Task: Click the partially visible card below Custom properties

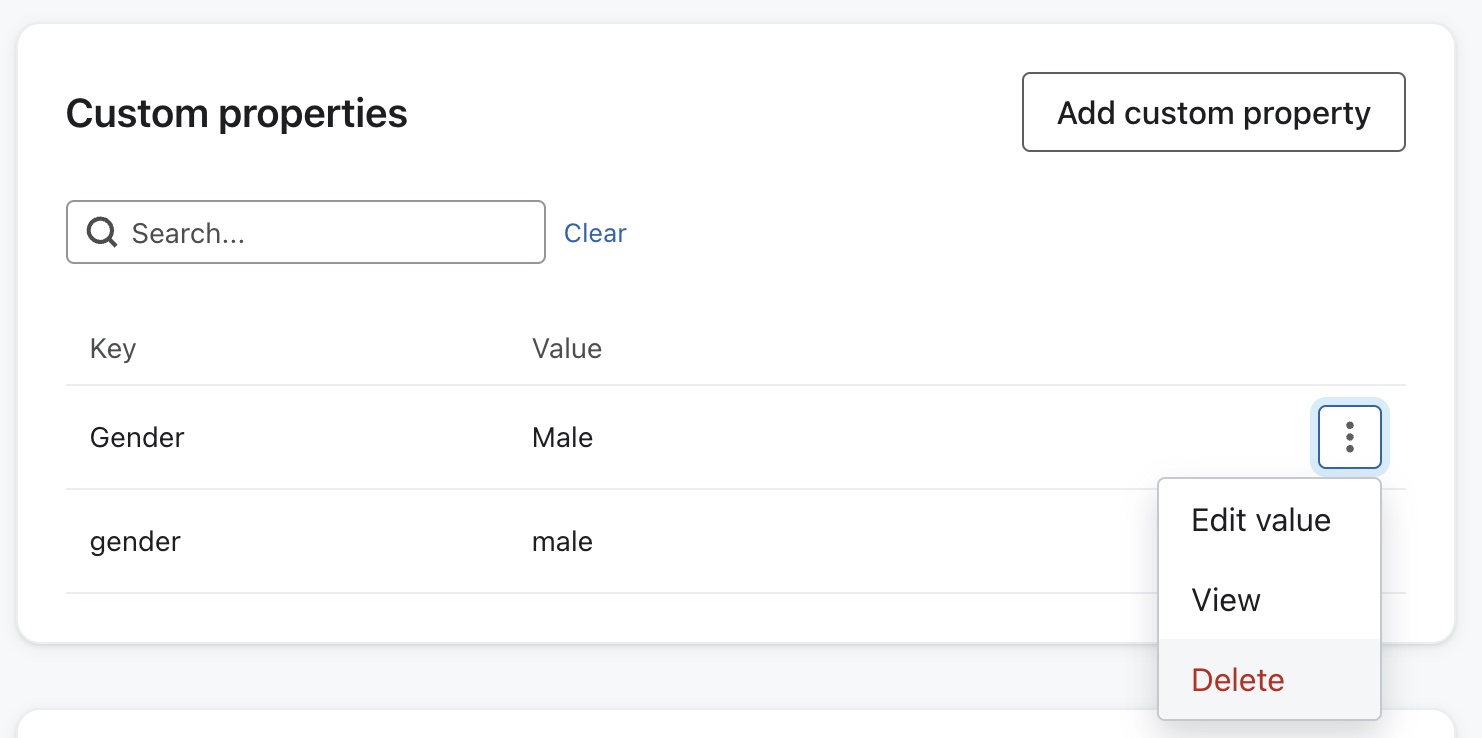Action: coord(600,725)
